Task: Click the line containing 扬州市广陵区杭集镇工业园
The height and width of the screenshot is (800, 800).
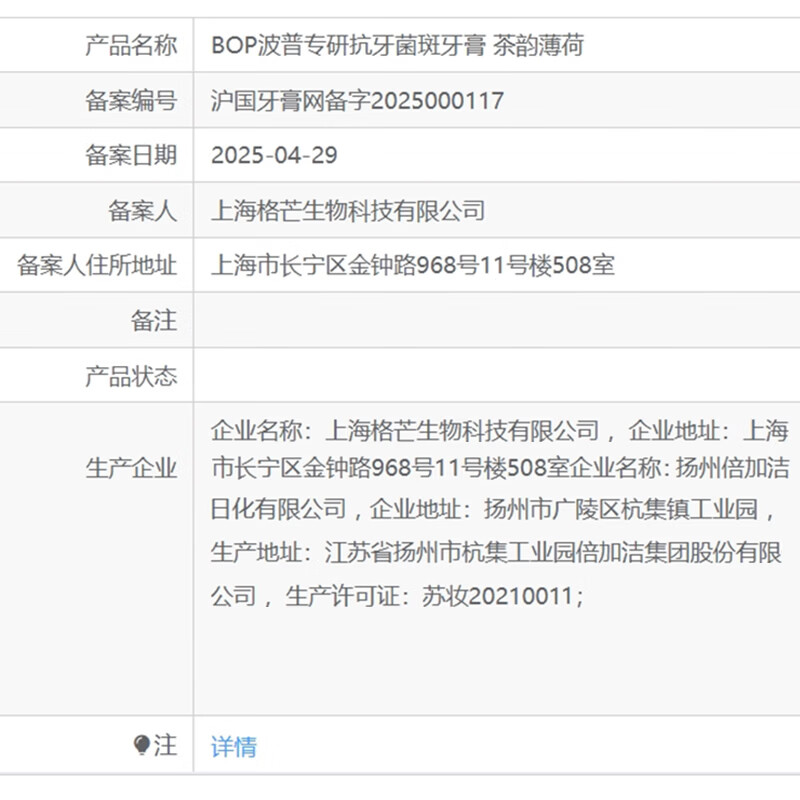Action: pos(492,509)
